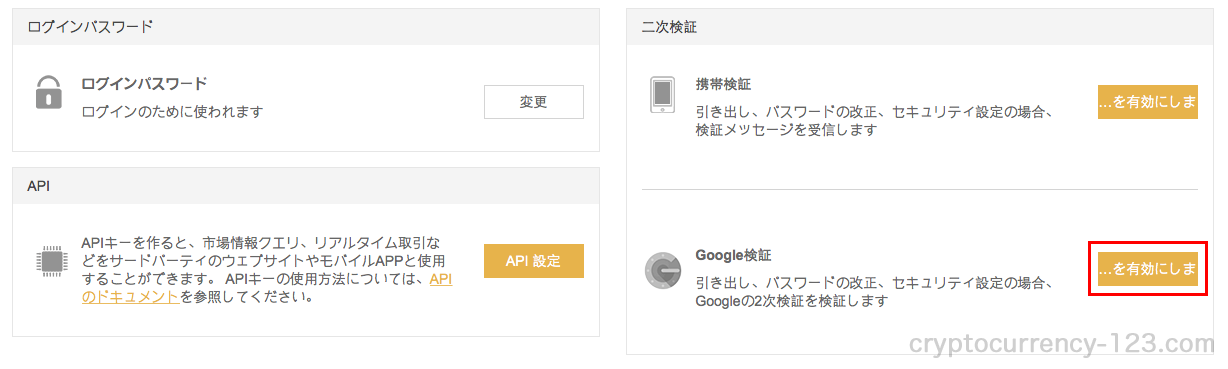Enable Google検証 with its highlighted button
The image size is (1228, 369).
click(x=1147, y=268)
